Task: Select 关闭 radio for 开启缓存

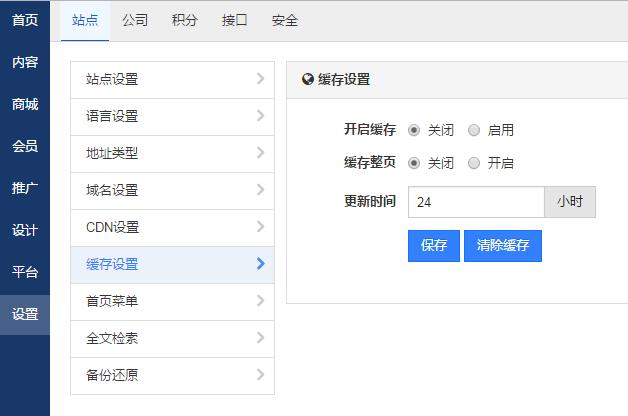Action: 414,130
